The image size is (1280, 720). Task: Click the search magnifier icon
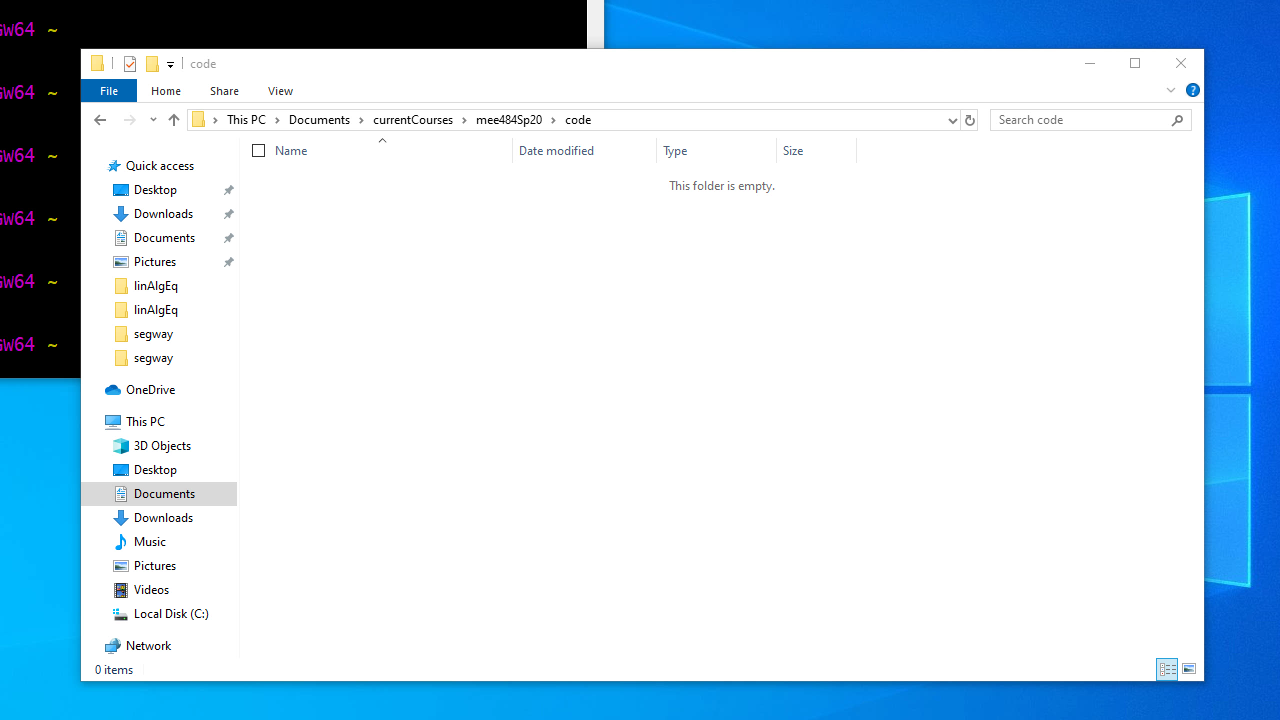click(x=1178, y=120)
